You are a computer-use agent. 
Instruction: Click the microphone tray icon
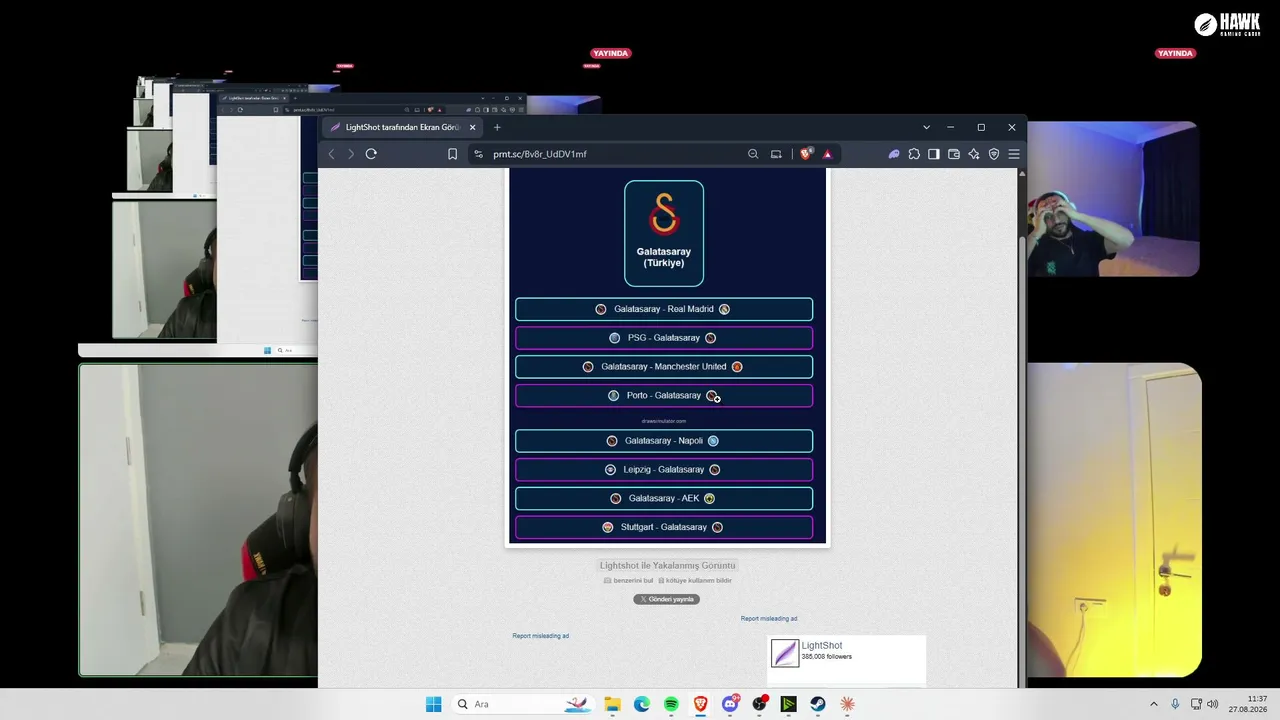point(1175,704)
